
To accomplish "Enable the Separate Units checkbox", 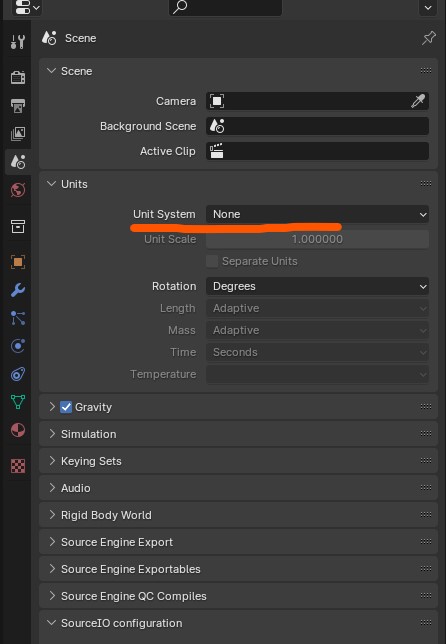I will (212, 261).
